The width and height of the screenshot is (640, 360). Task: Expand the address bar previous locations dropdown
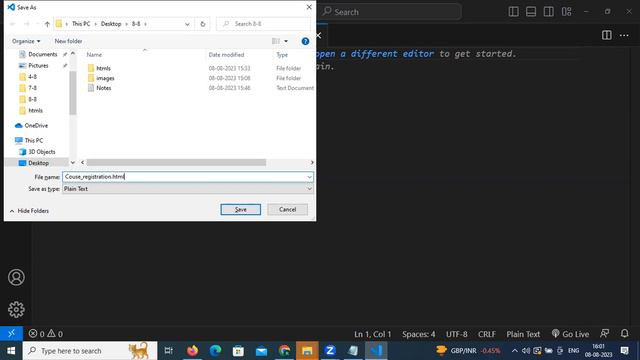187,24
